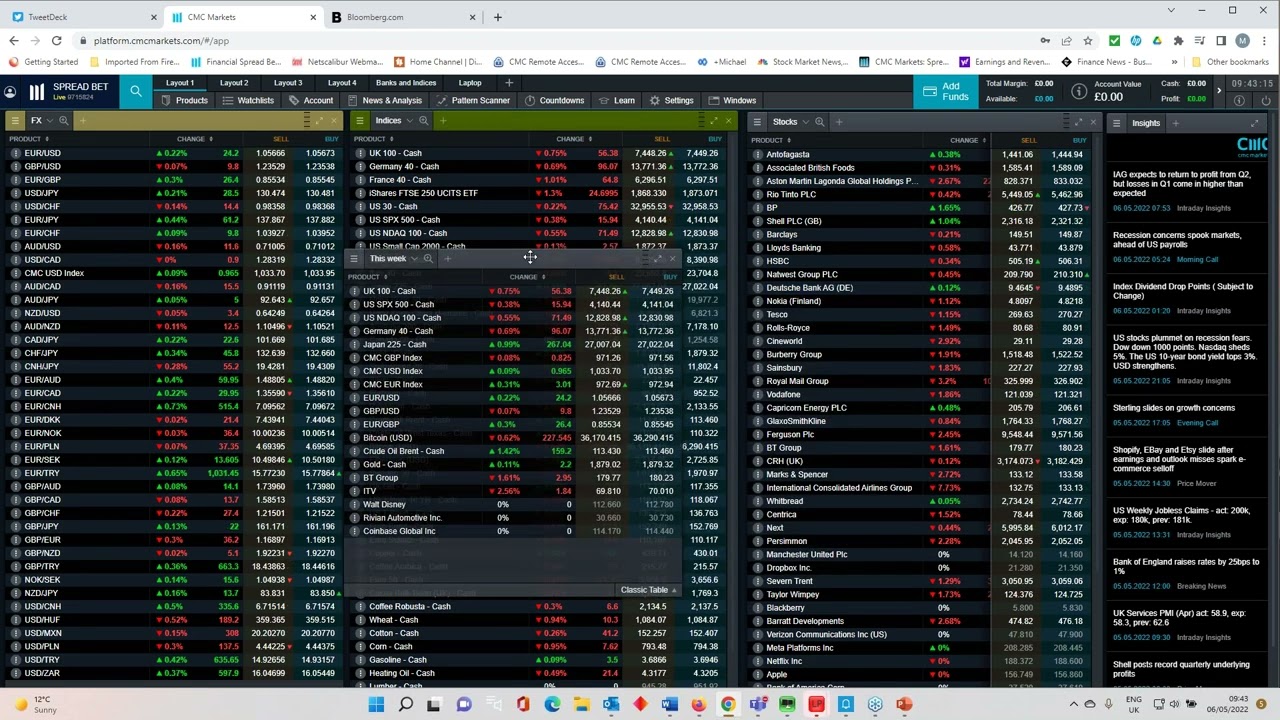Open the This week watchlist dropdown
The width and height of the screenshot is (1280, 720).
pos(414,259)
